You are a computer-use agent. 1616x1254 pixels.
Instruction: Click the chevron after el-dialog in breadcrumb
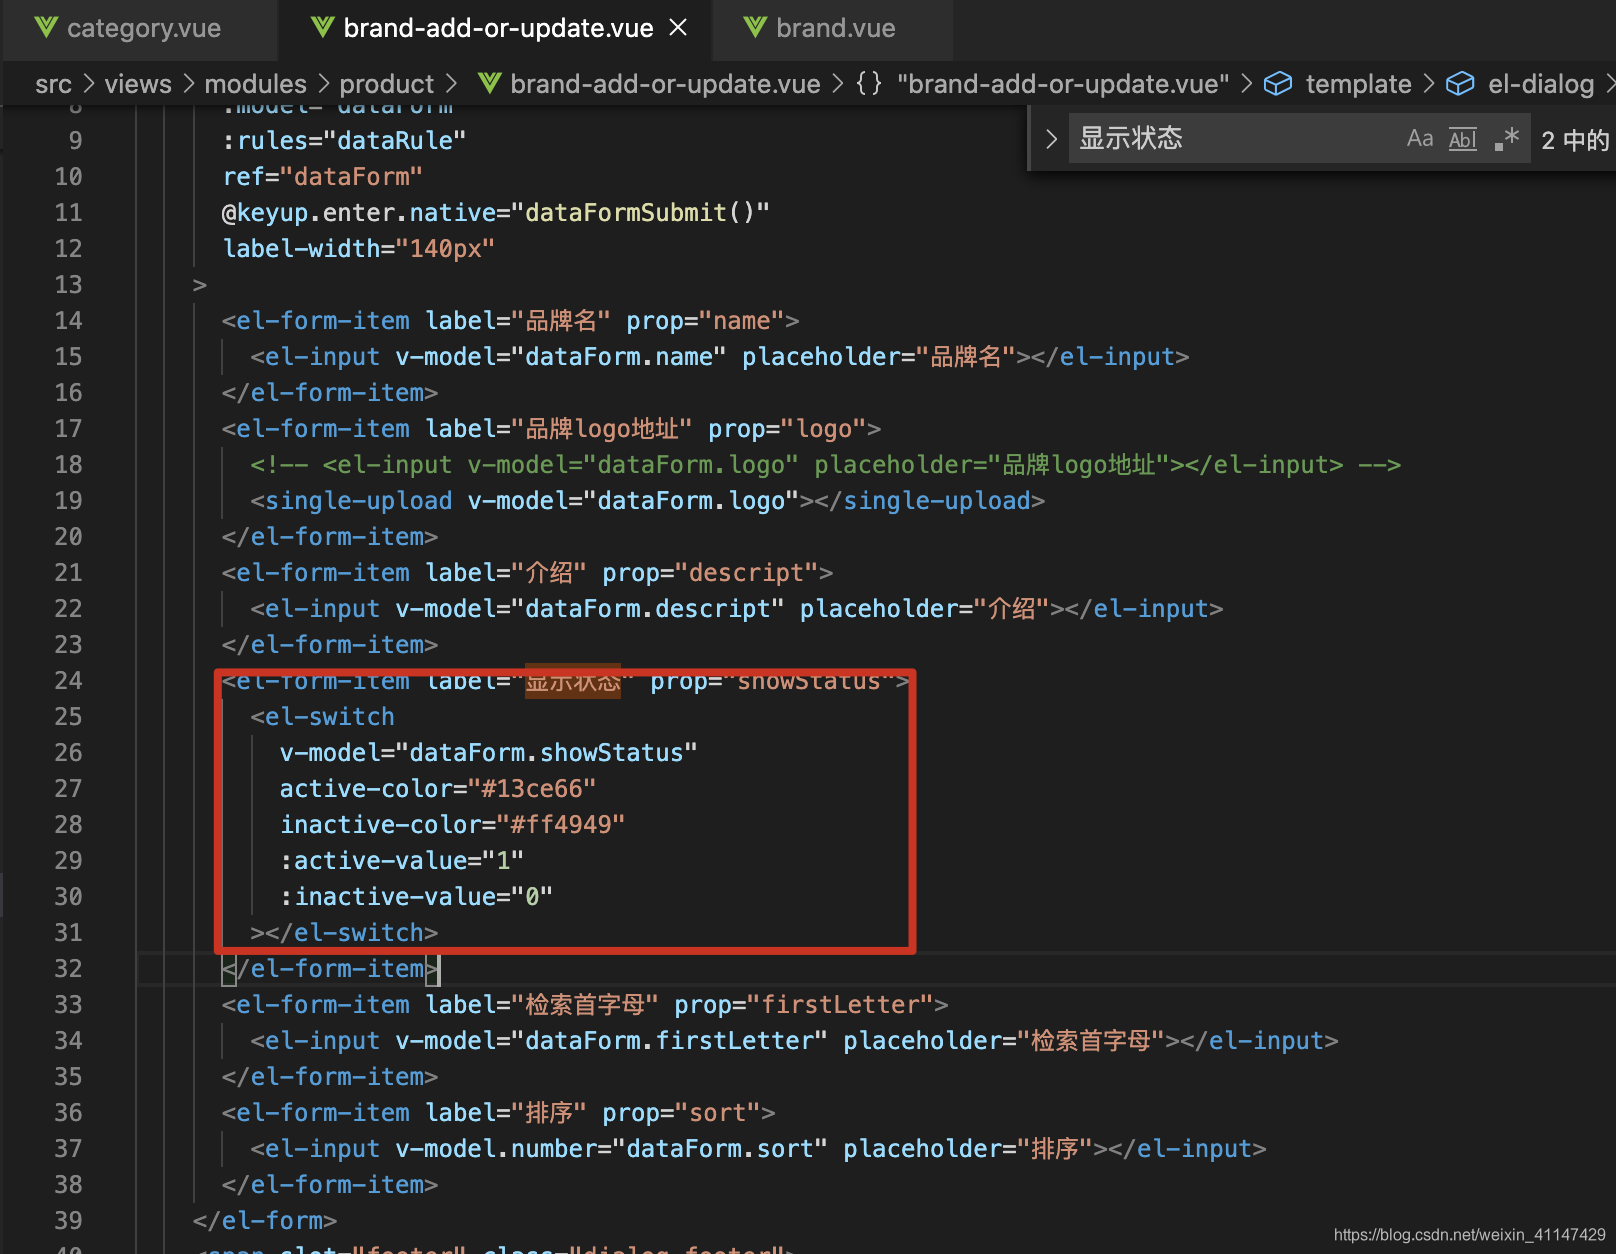[1611, 84]
